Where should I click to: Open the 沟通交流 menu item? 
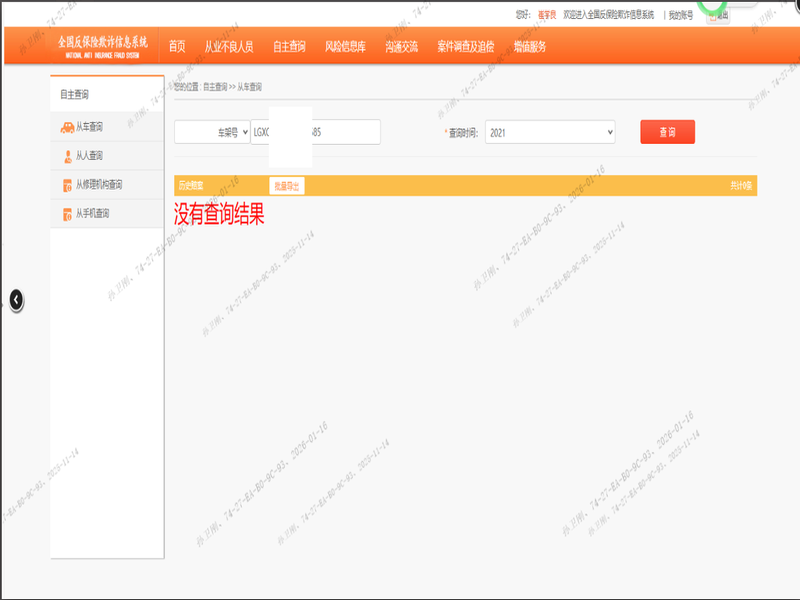click(401, 47)
